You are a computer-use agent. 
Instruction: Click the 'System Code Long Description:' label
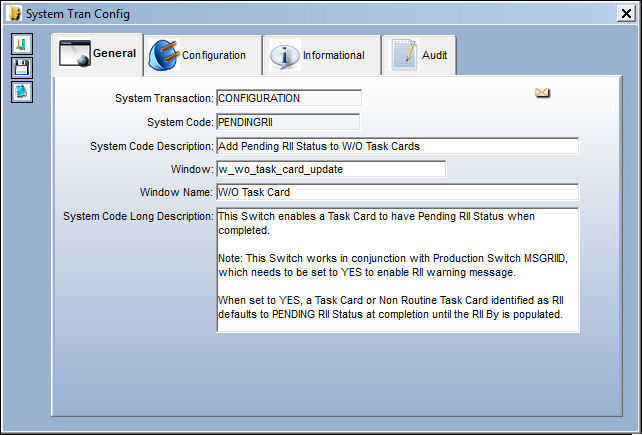click(138, 216)
